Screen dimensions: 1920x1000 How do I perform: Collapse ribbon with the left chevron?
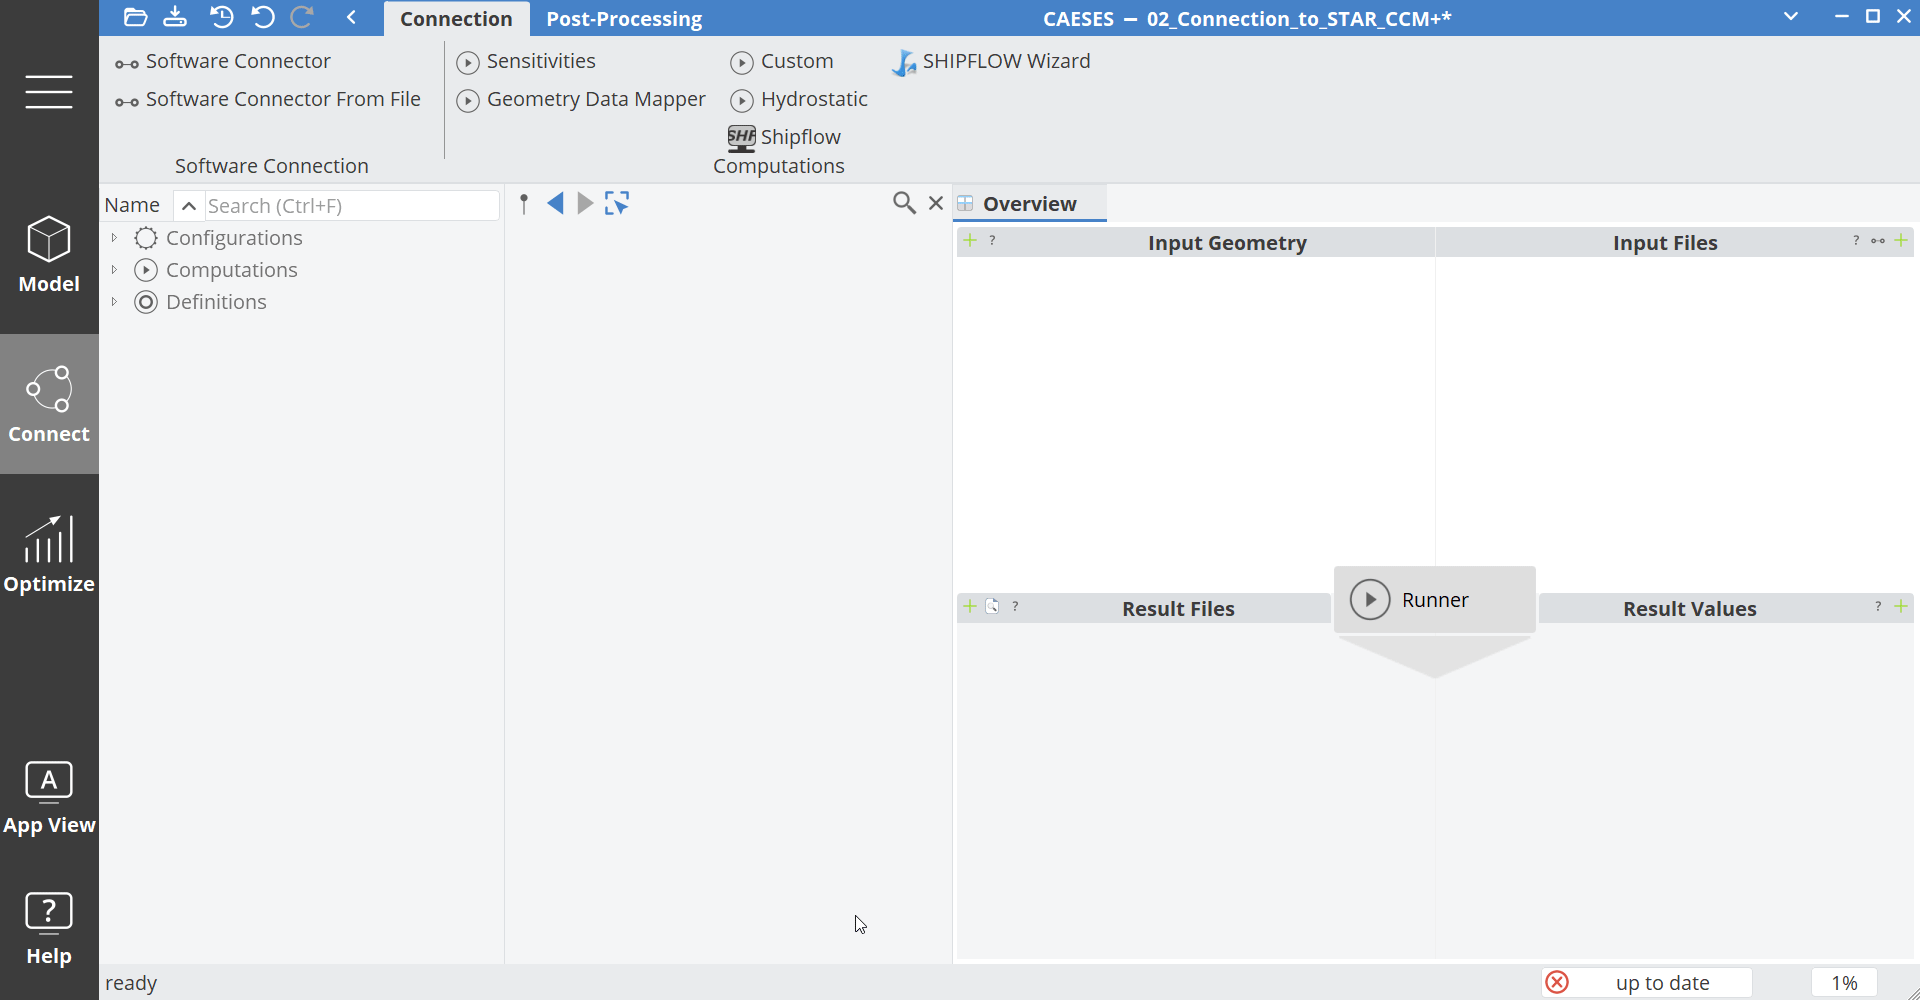coord(351,17)
